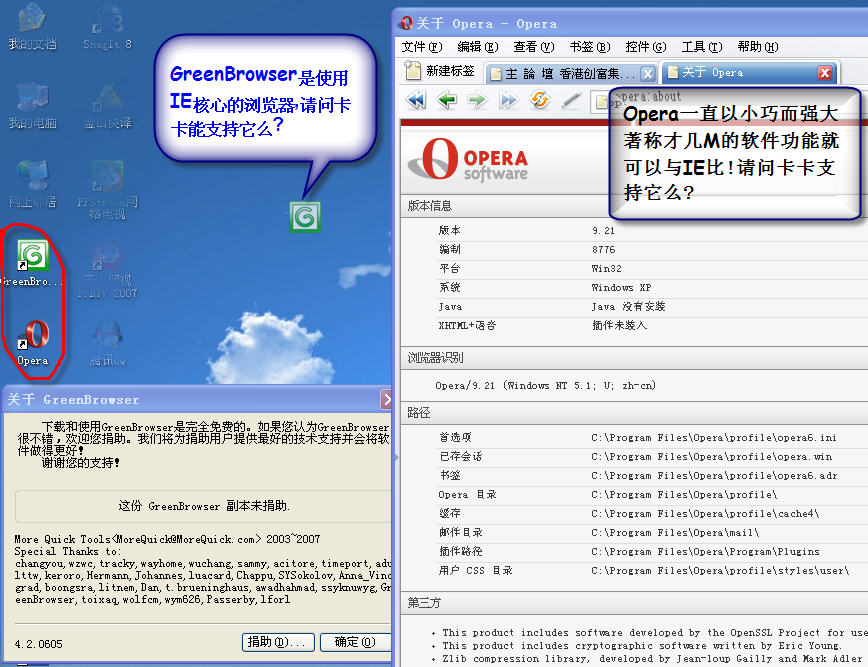Click the Eric Young cryptographic credit line
The height and width of the screenshot is (667, 868).
click(642, 646)
